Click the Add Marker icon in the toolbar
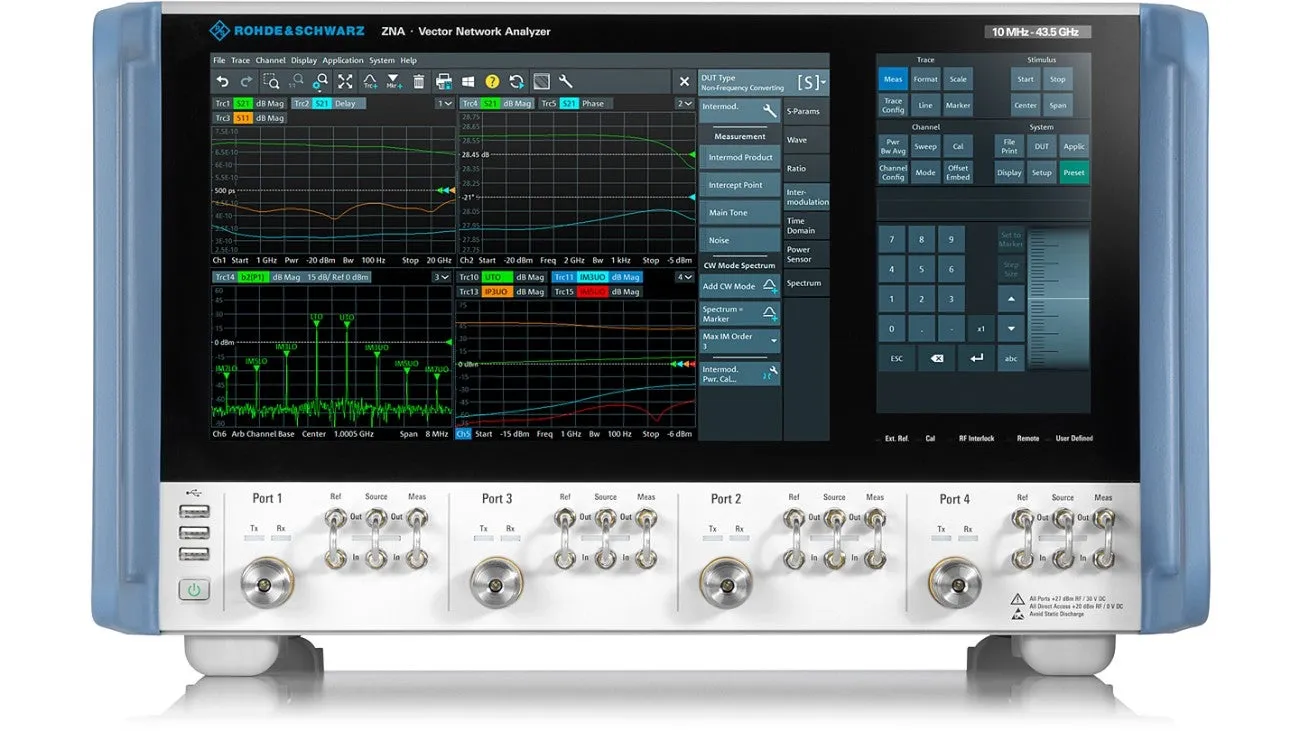This screenshot has width=1300, height=731. [393, 81]
